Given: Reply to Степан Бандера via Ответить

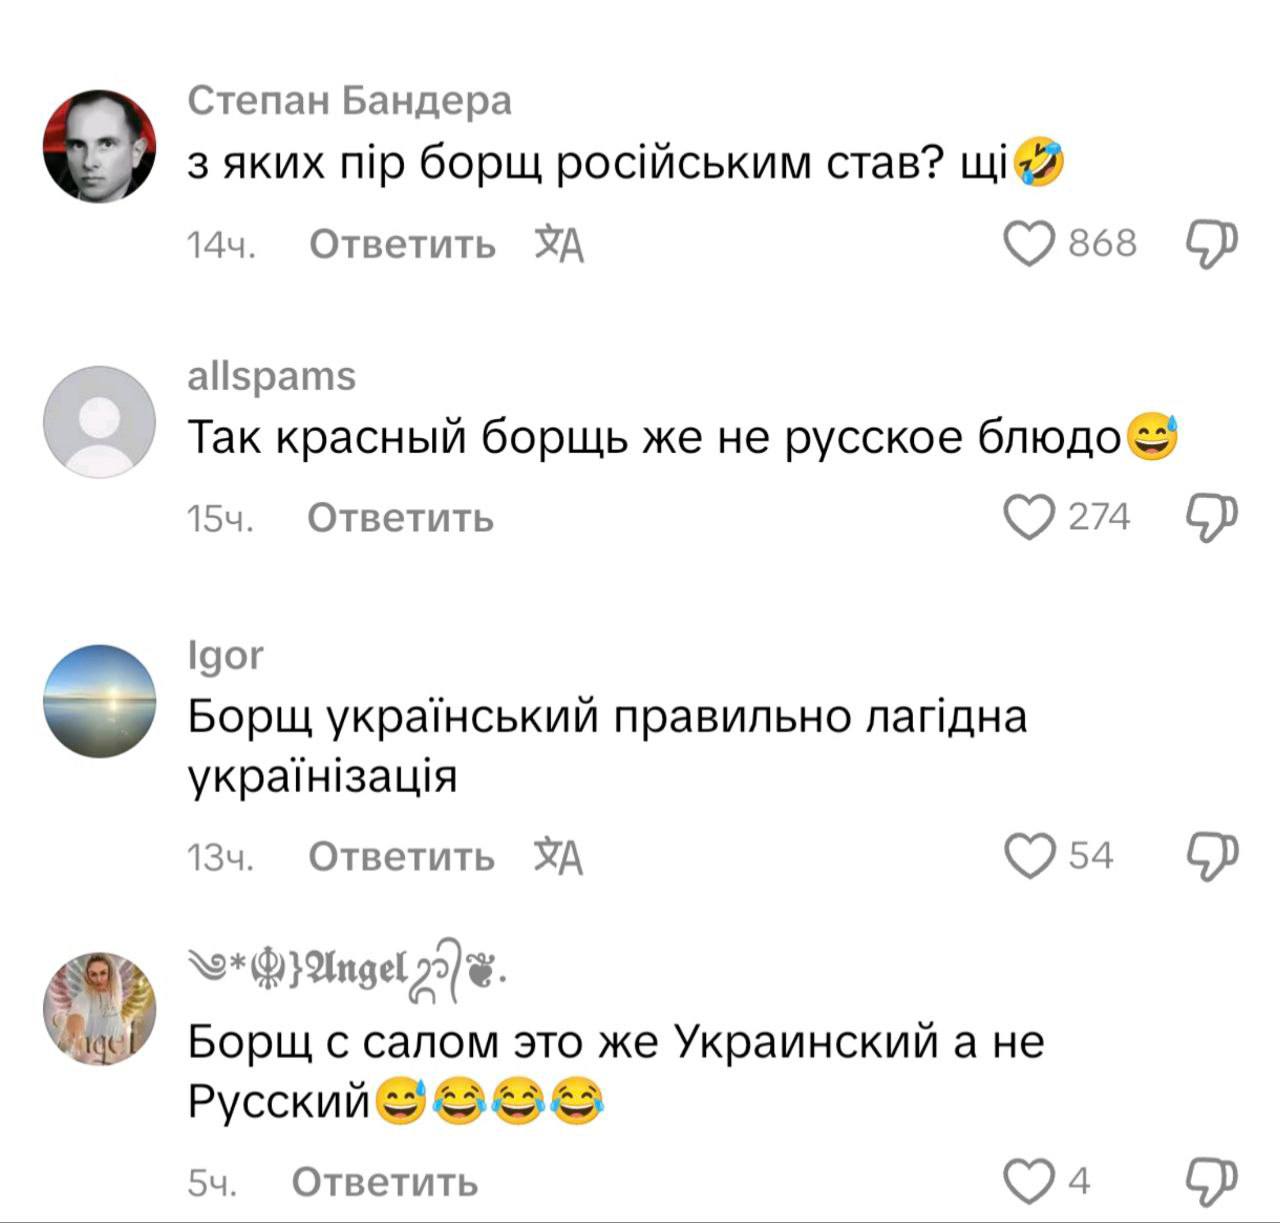Looking at the screenshot, I should click(x=402, y=244).
